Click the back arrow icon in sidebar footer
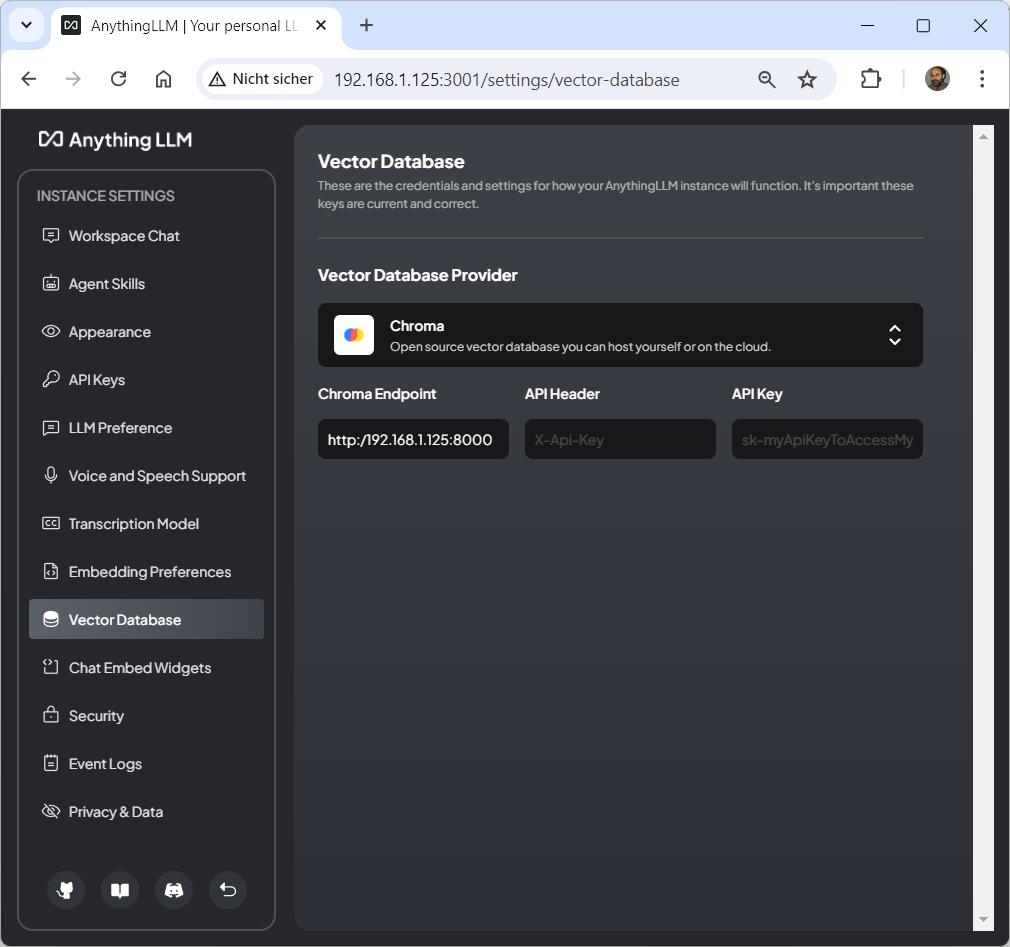Viewport: 1010px width, 947px height. 228,889
